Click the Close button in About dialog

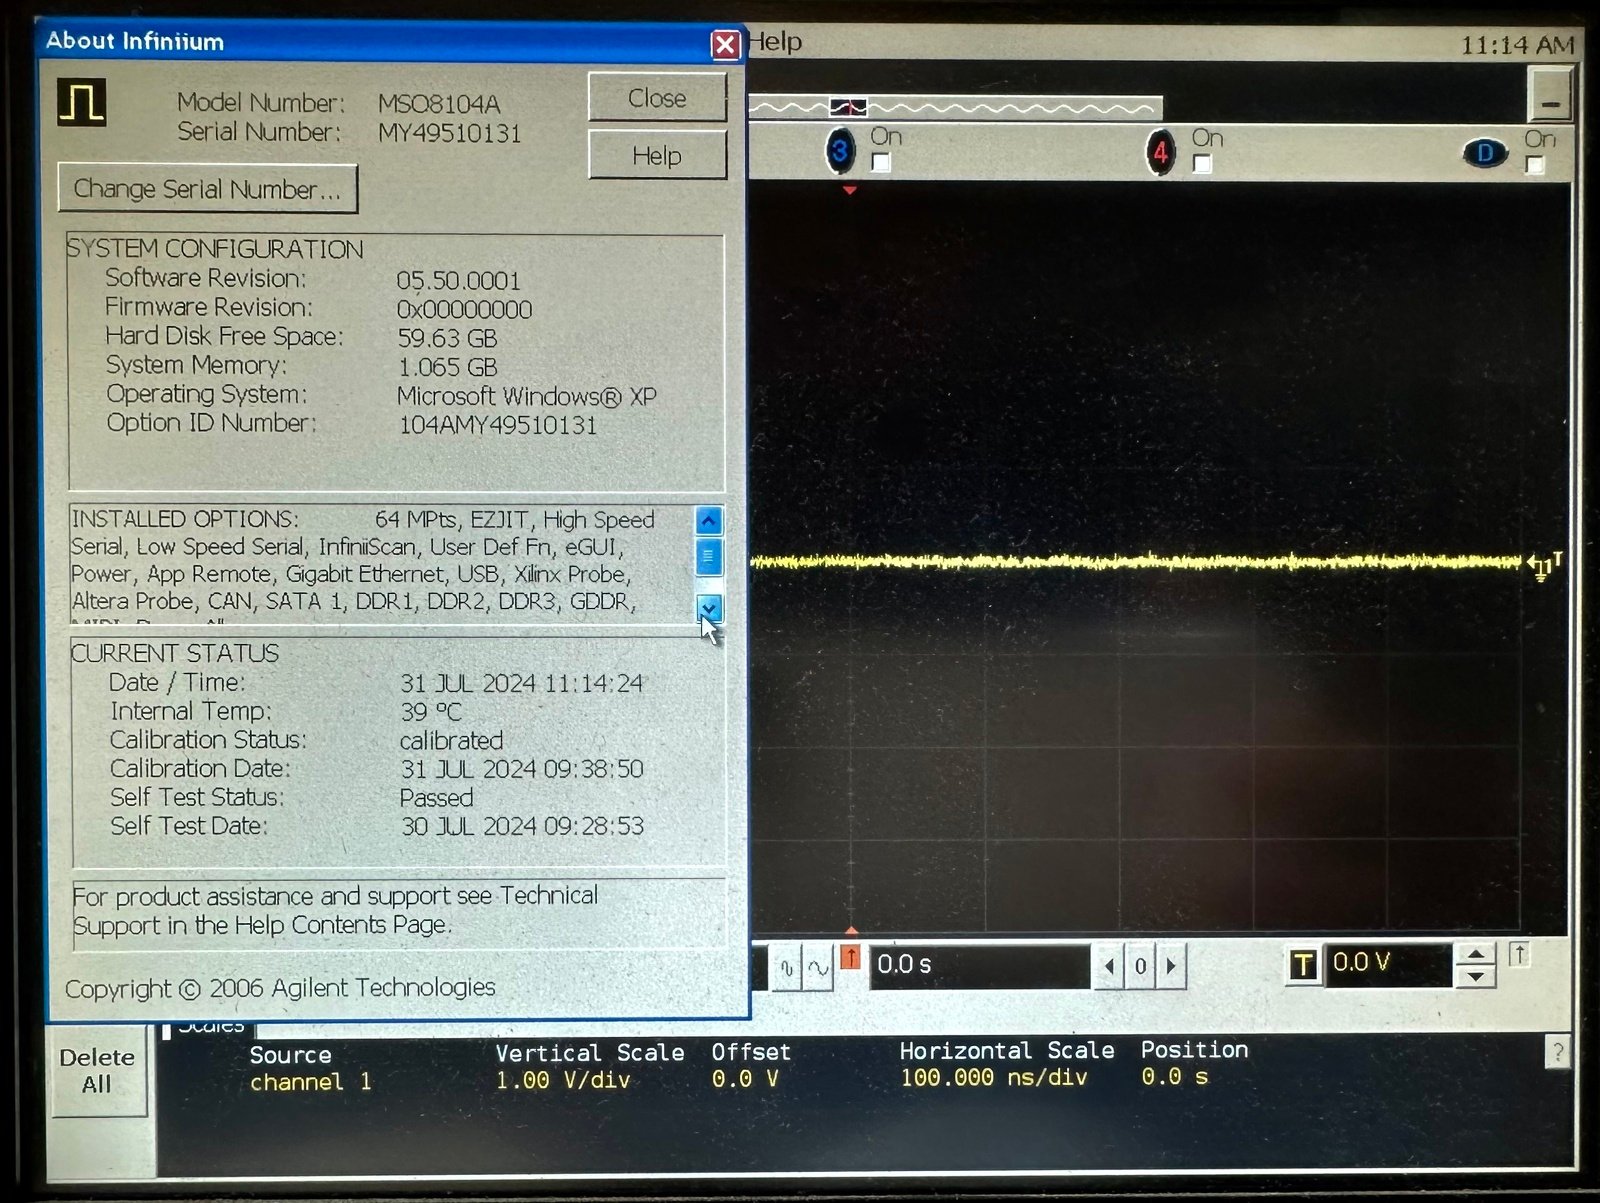coord(657,98)
